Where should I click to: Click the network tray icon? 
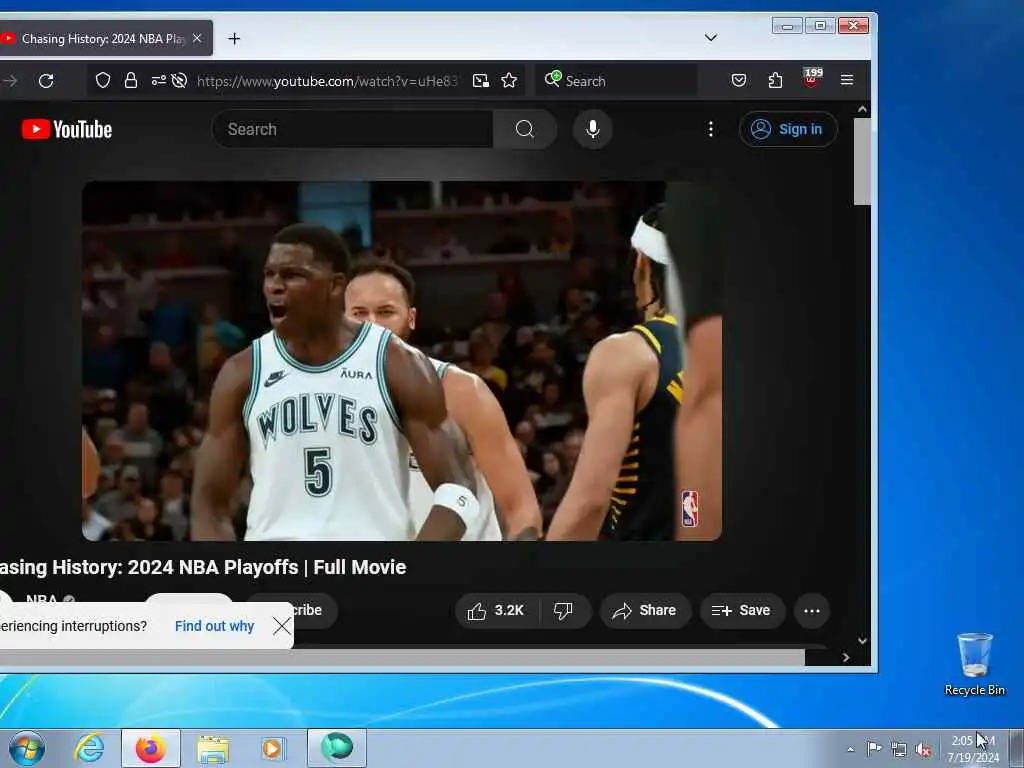(x=899, y=749)
